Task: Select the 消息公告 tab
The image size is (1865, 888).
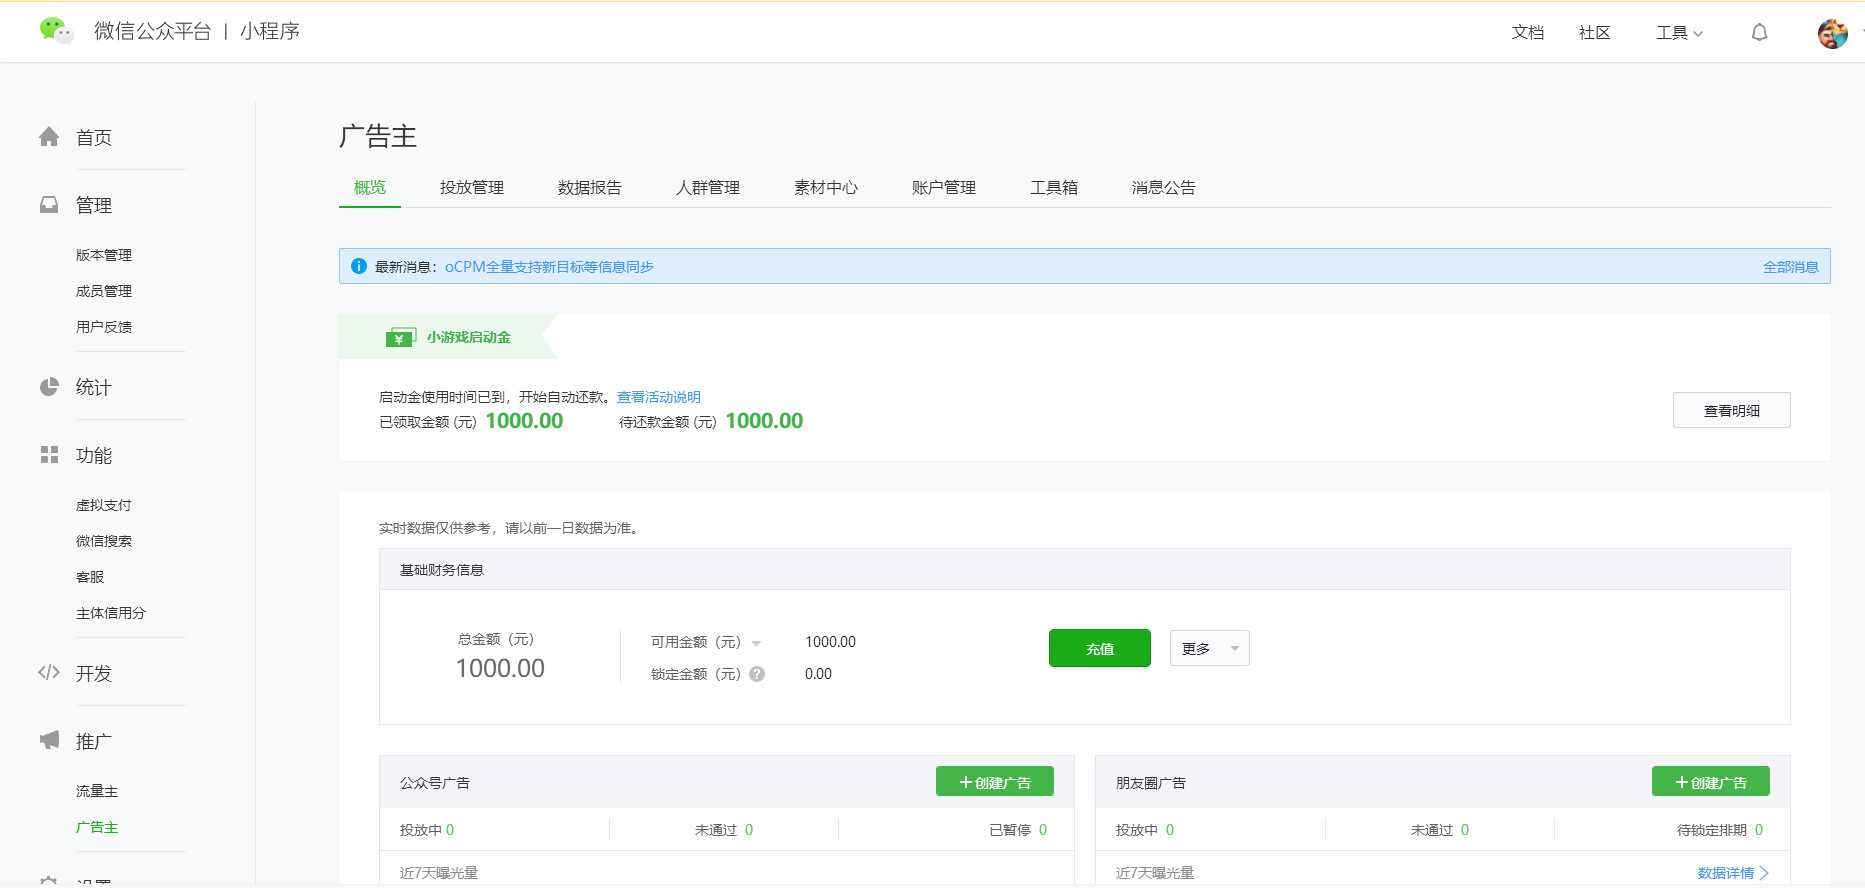Action: pyautogui.click(x=1164, y=187)
